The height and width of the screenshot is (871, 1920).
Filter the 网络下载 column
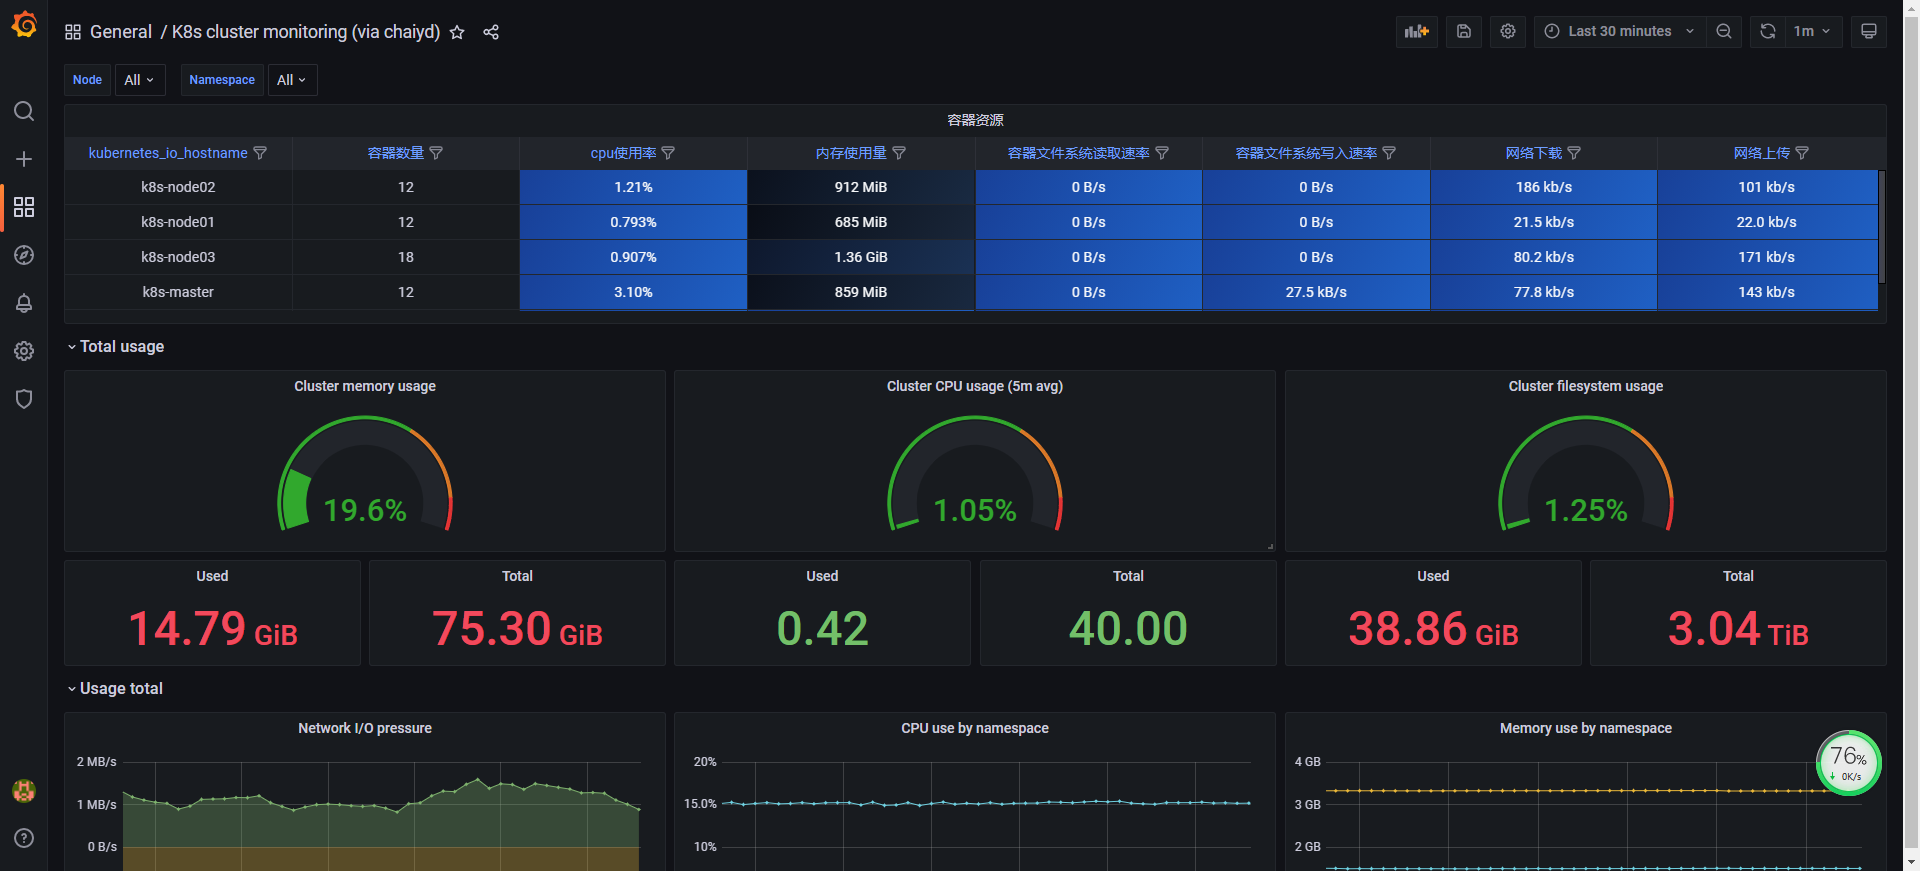1574,153
